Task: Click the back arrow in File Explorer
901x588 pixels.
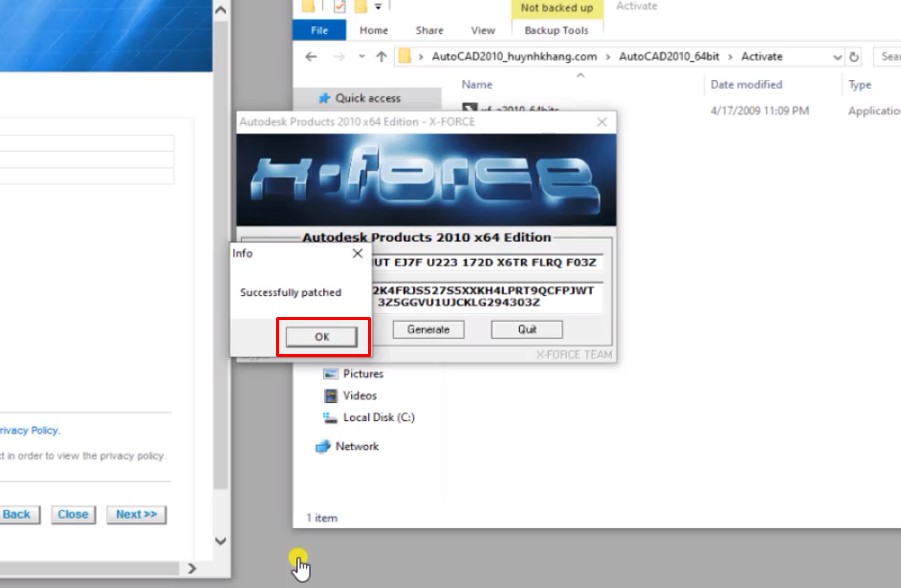Action: (311, 57)
